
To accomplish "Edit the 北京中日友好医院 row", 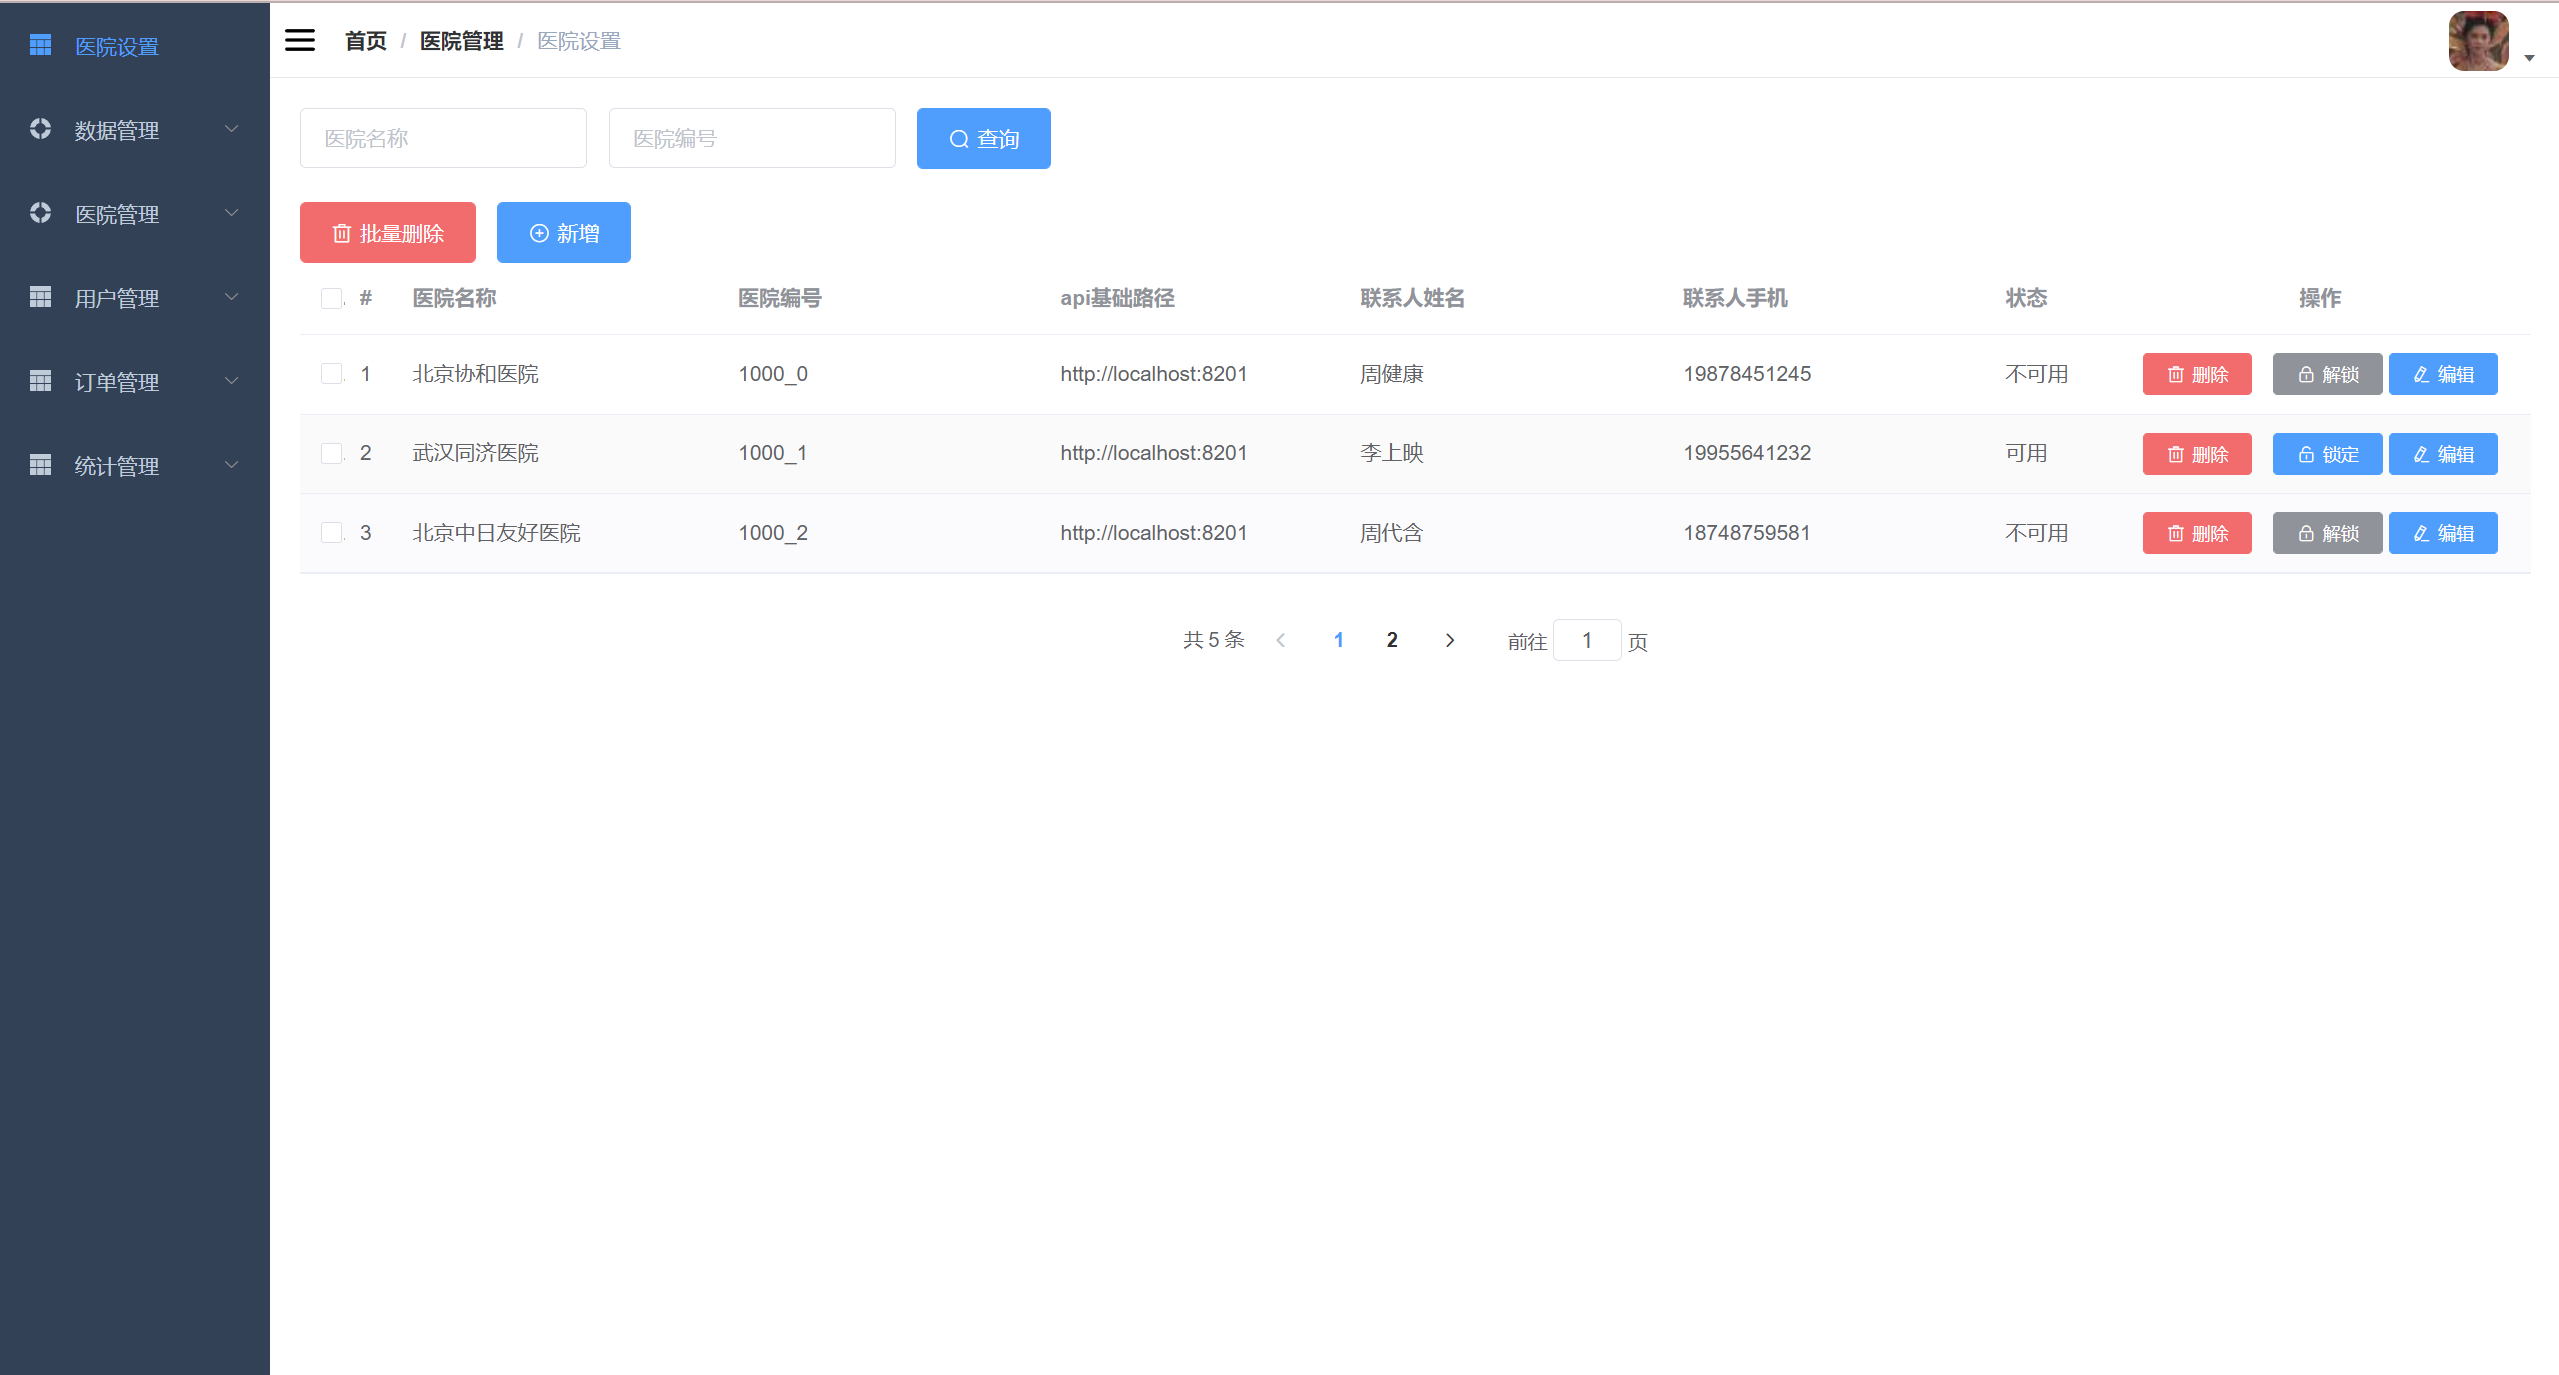I will pyautogui.click(x=2443, y=533).
